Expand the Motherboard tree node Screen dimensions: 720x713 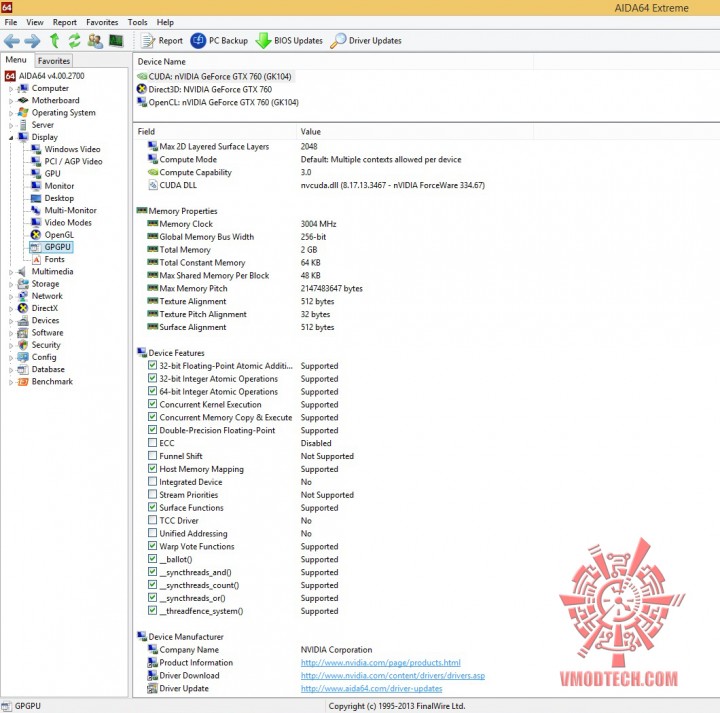[11, 101]
